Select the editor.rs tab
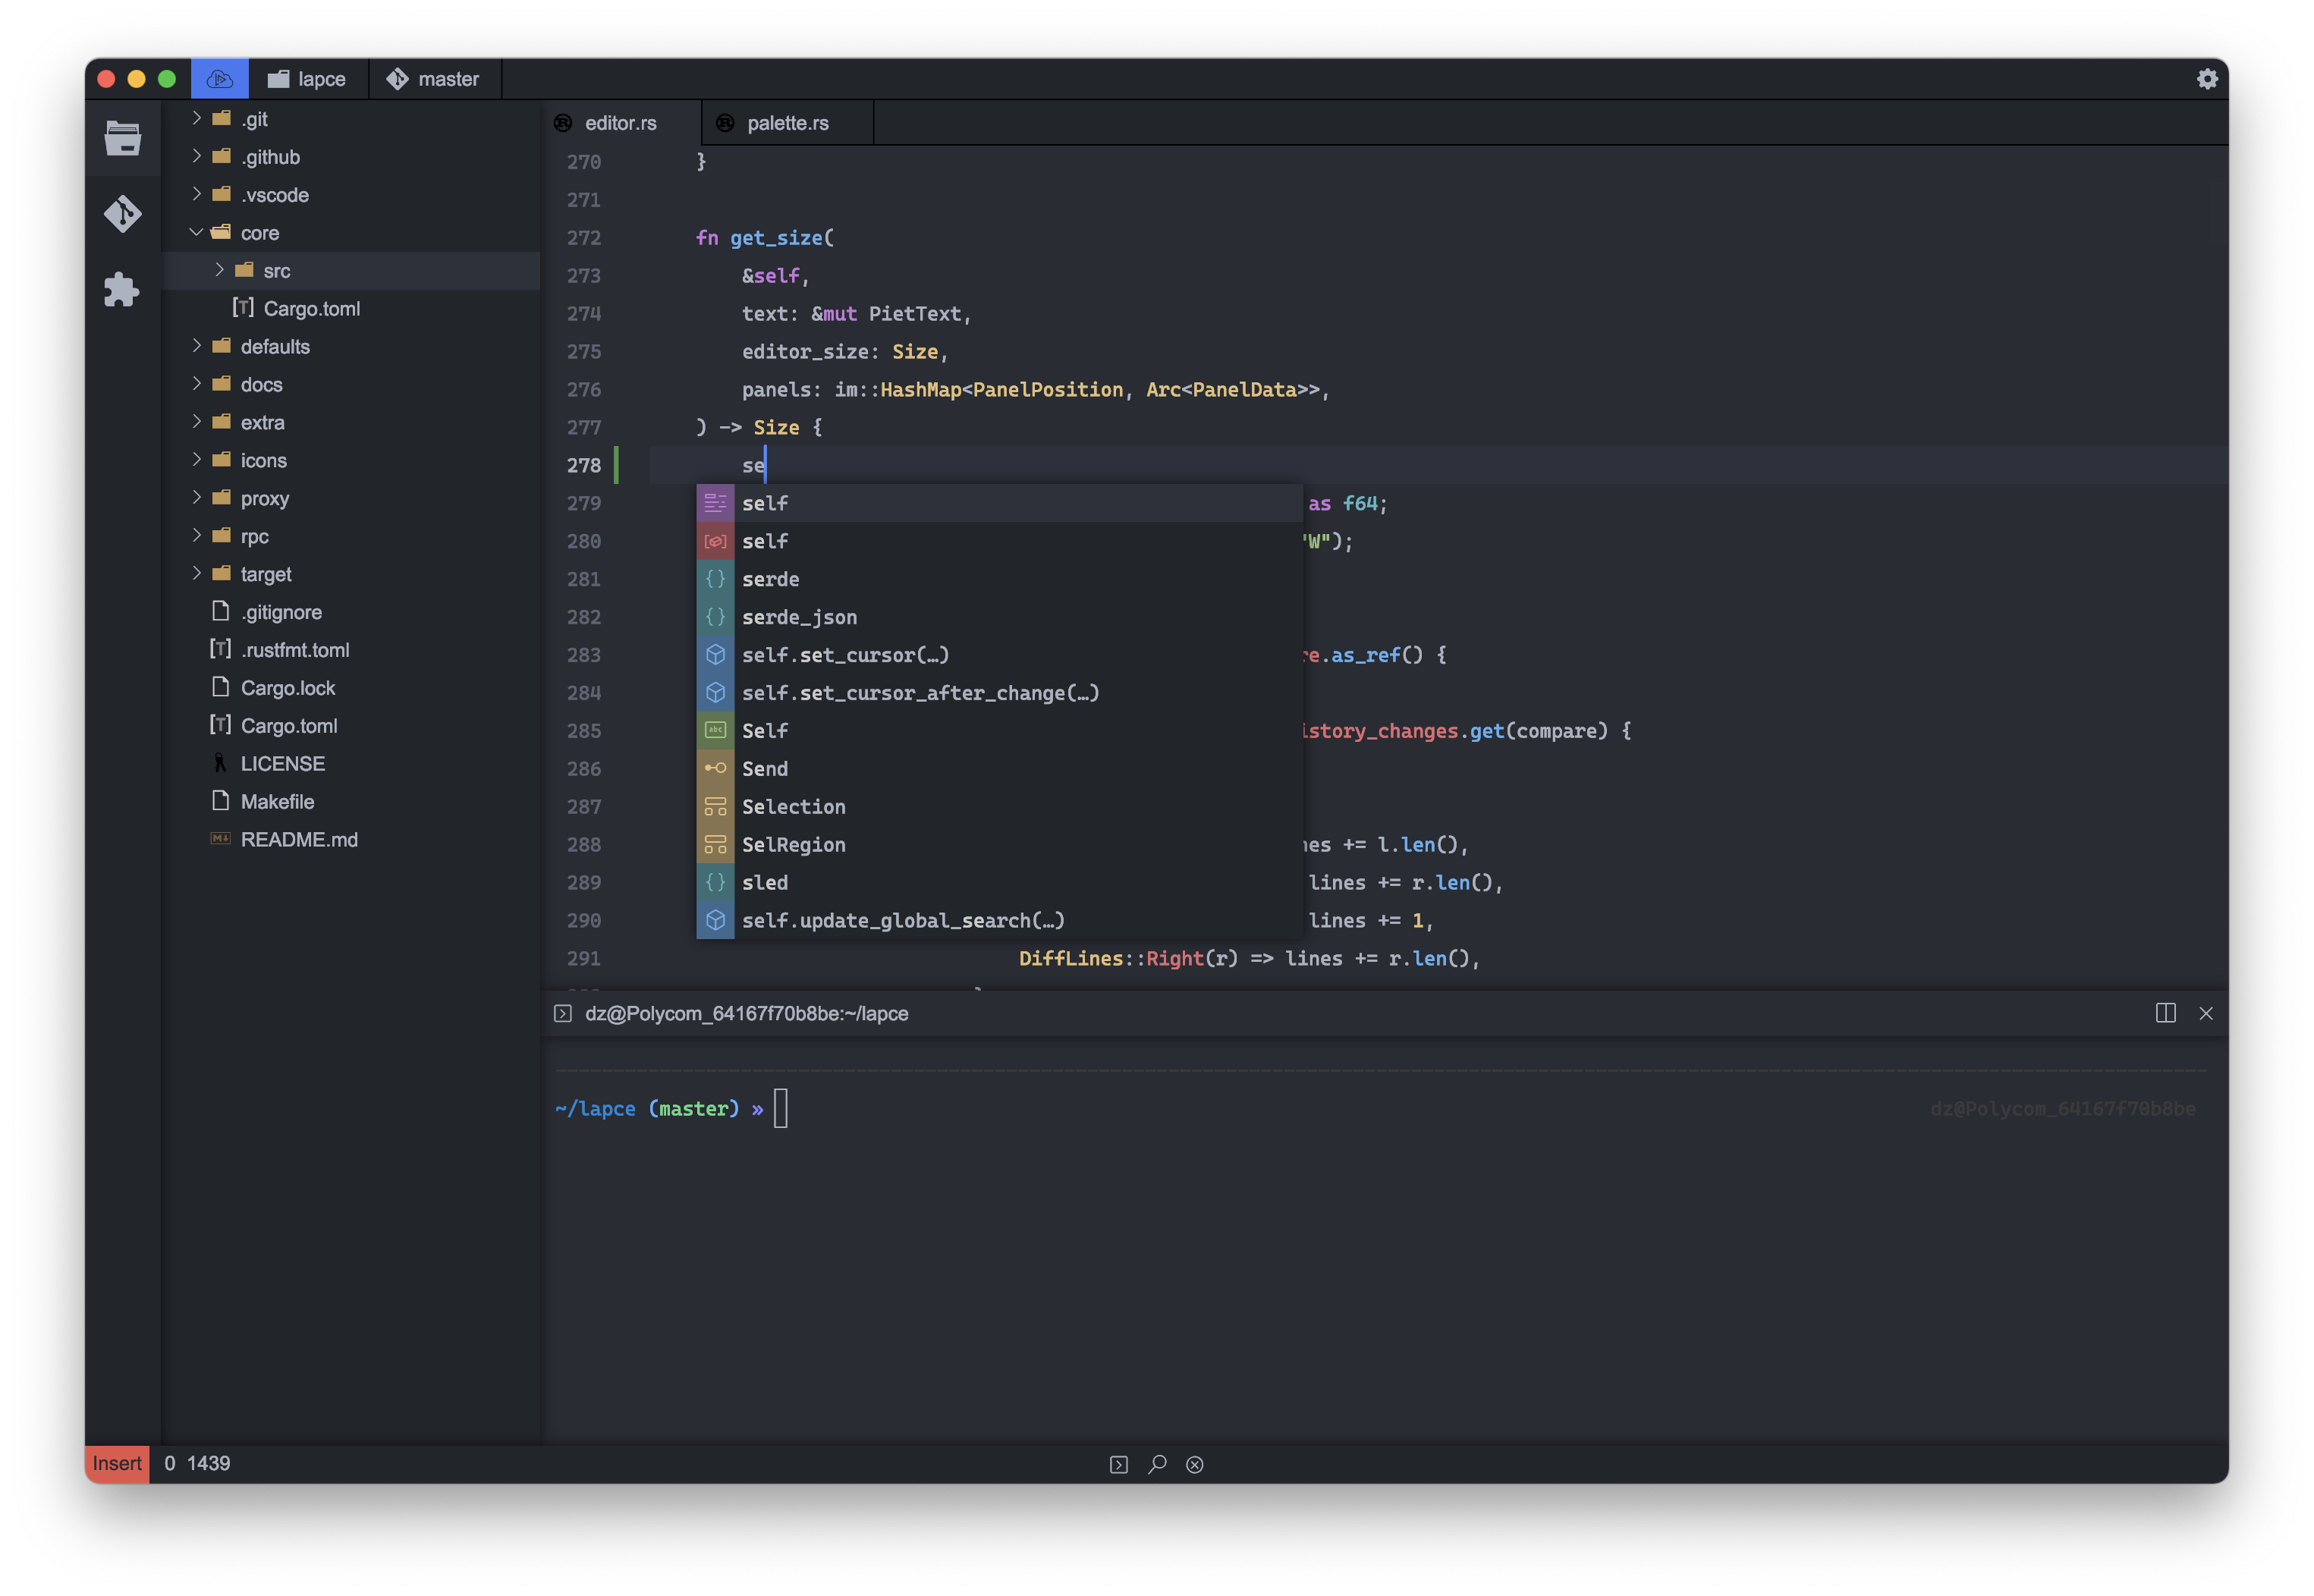The width and height of the screenshot is (2314, 1596). tap(620, 123)
